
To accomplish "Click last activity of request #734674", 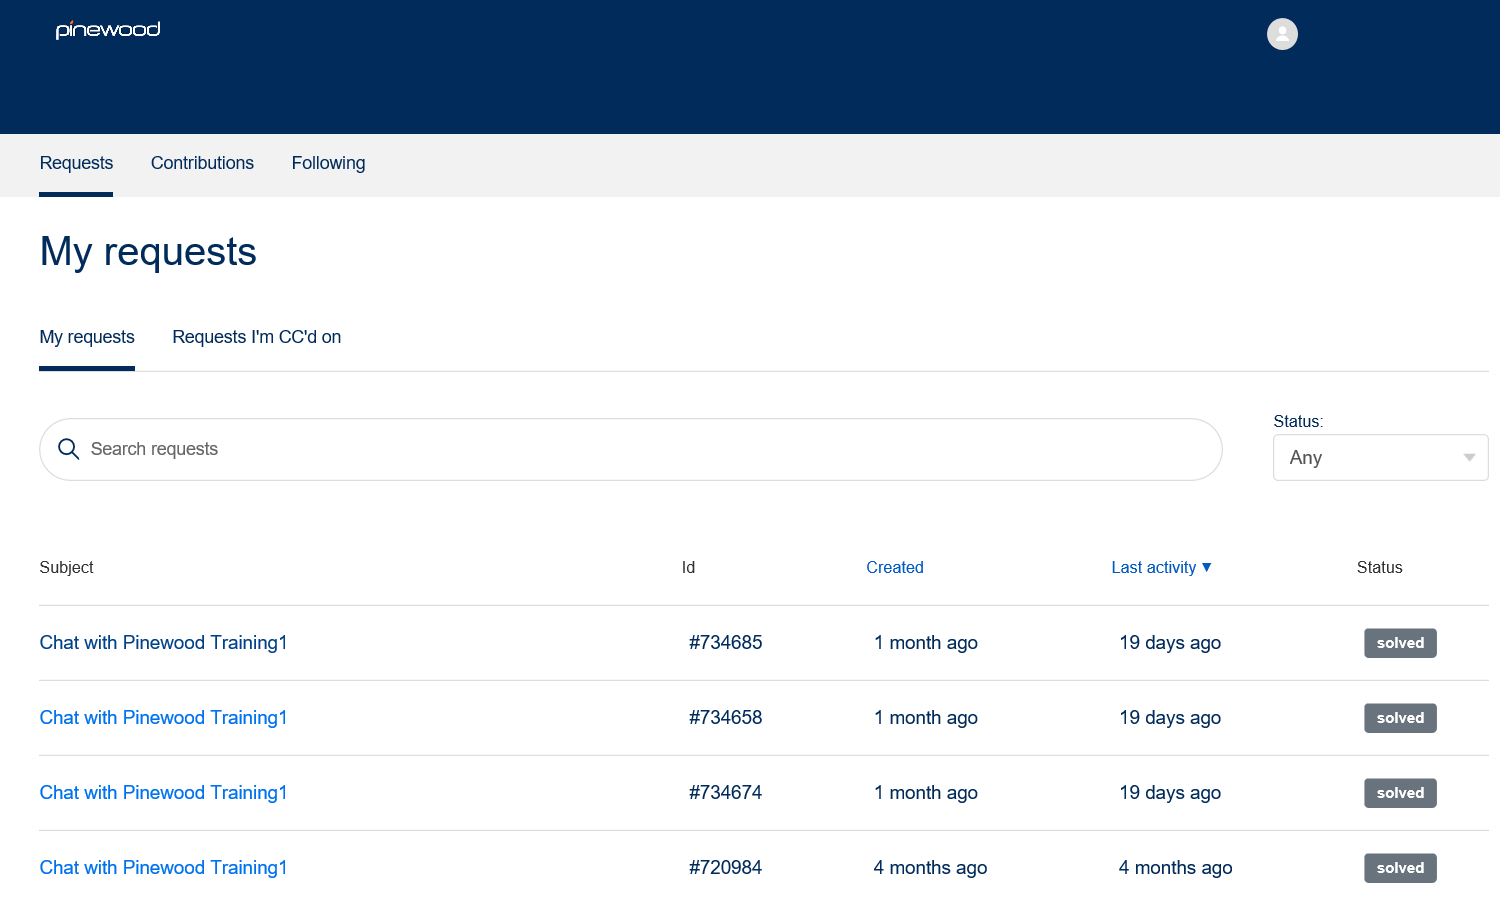I will coord(1170,793).
